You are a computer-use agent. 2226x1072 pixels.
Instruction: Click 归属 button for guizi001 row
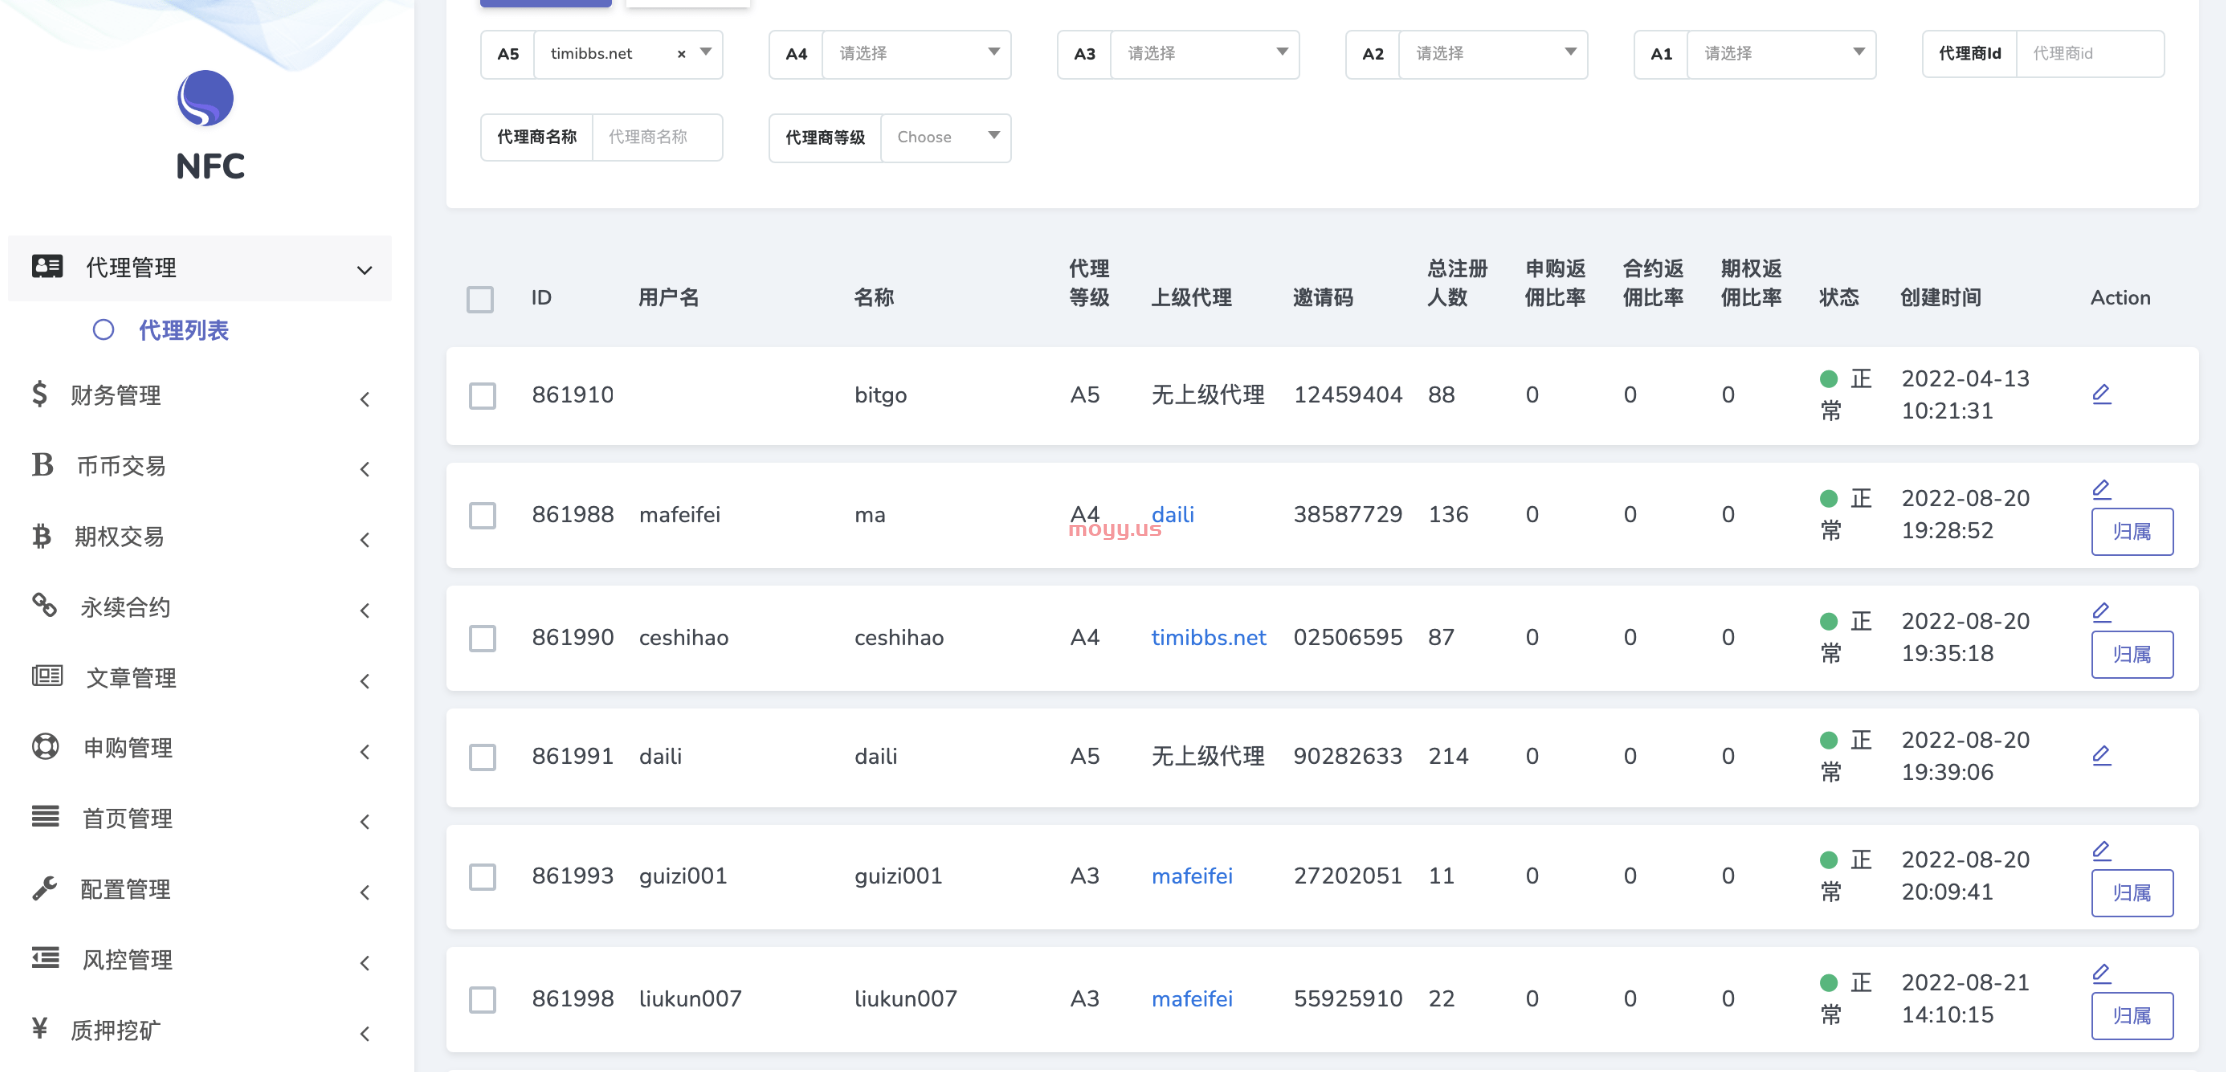pos(2132,893)
